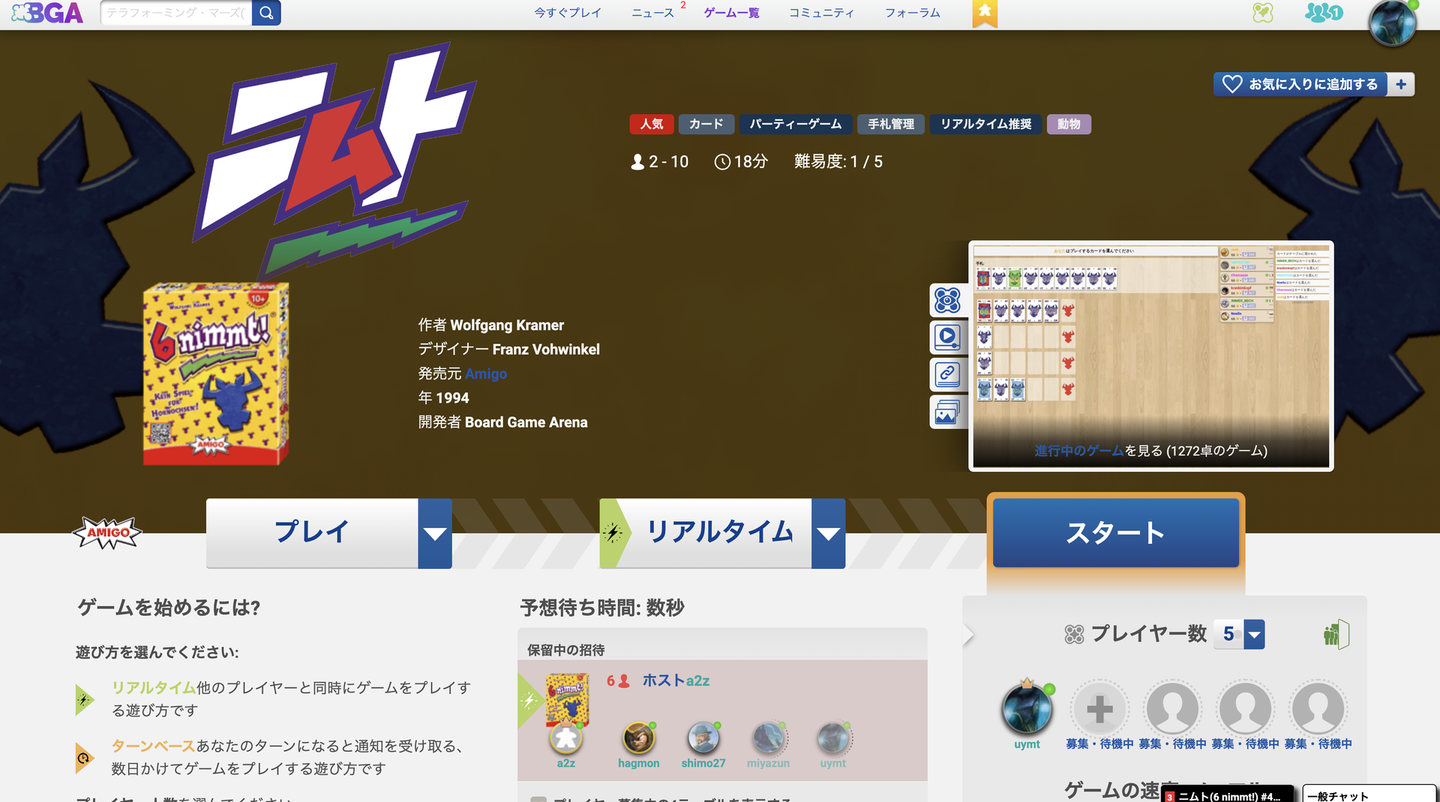Click the video play tutorial icon
The height and width of the screenshot is (802, 1440).
[x=947, y=337]
